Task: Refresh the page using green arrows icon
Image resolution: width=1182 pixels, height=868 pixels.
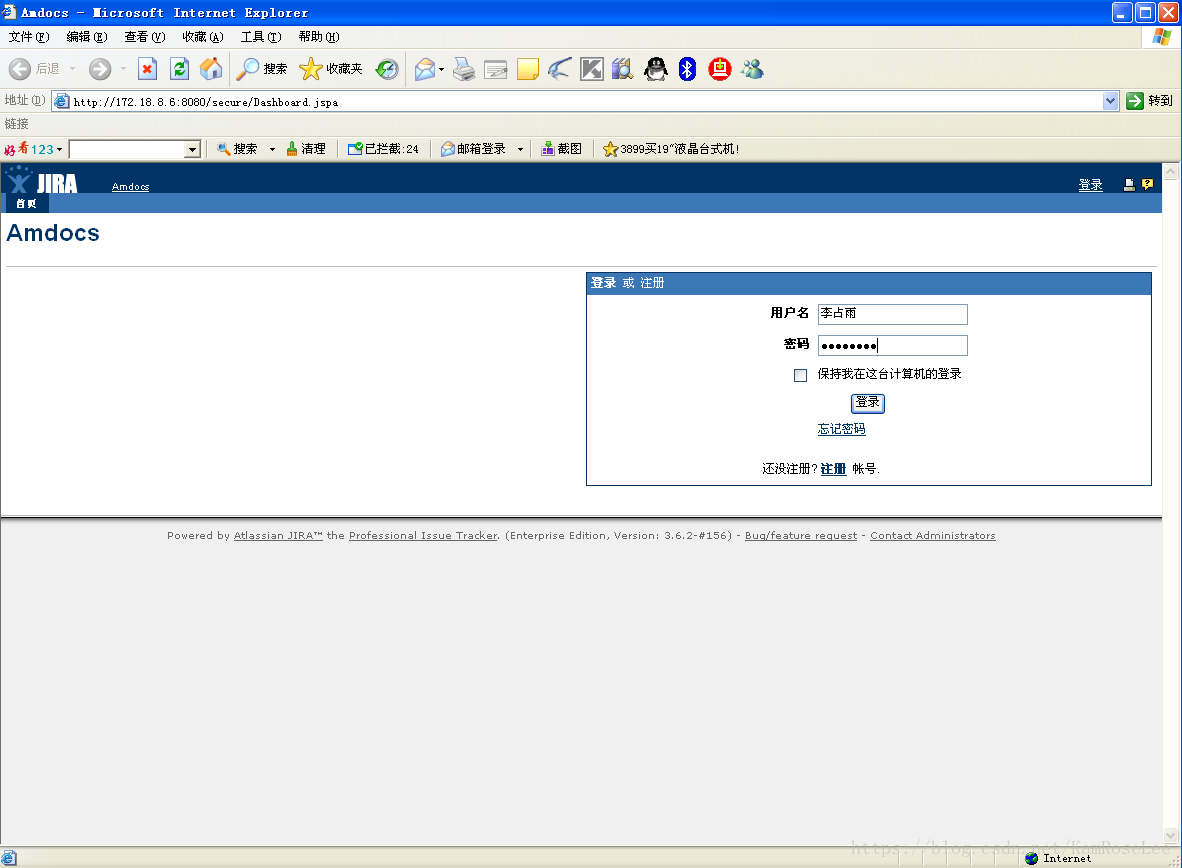Action: [179, 69]
